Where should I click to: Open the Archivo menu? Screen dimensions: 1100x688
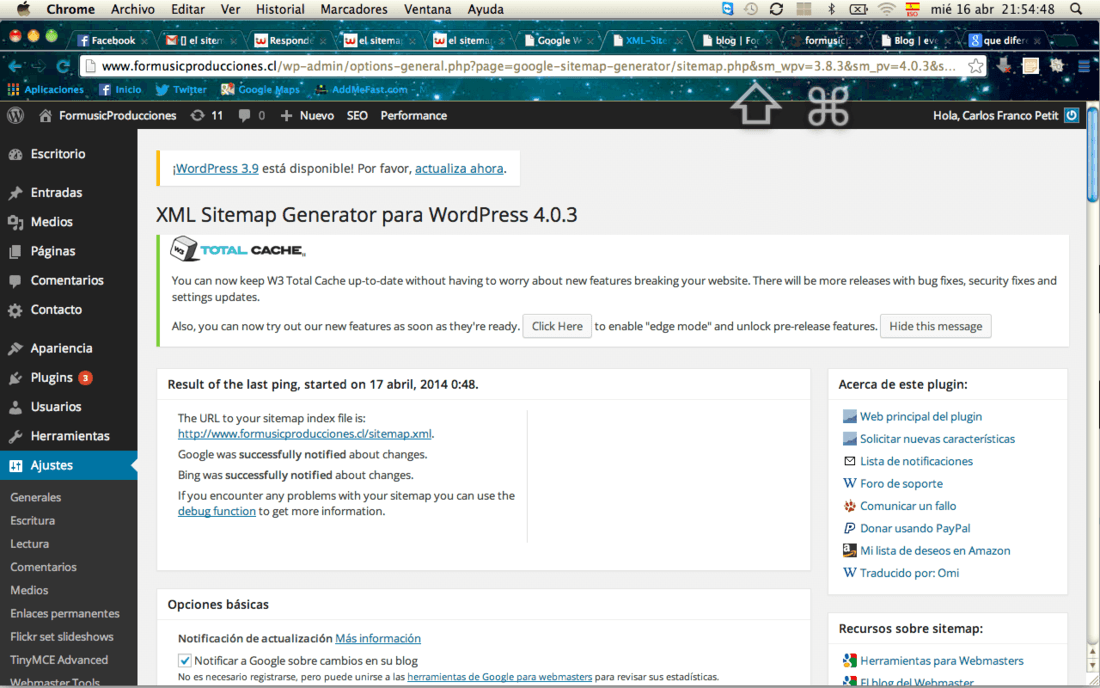[133, 9]
